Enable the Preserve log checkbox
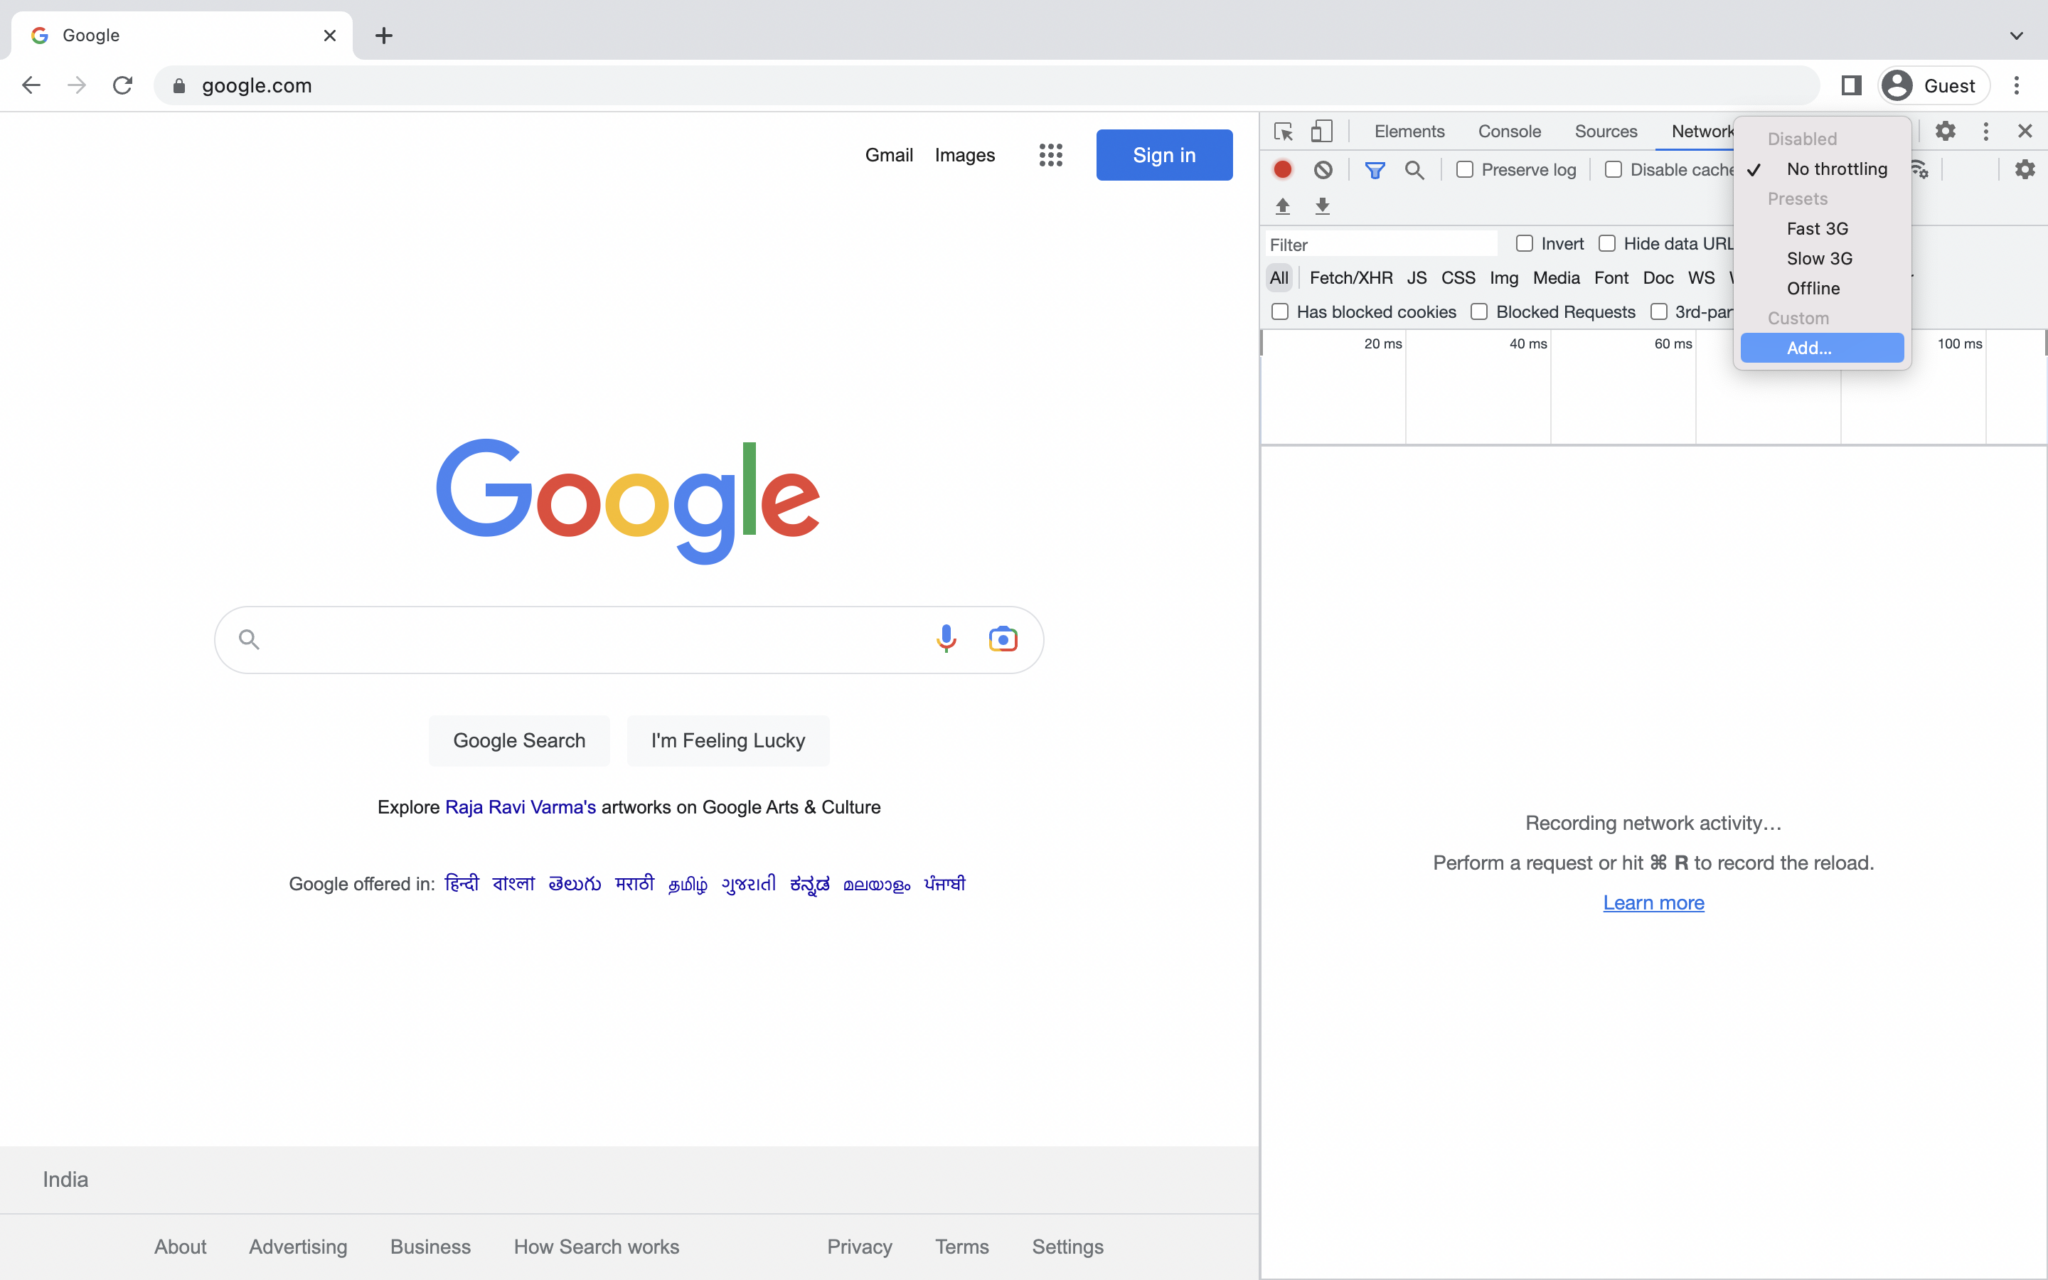 point(1465,170)
